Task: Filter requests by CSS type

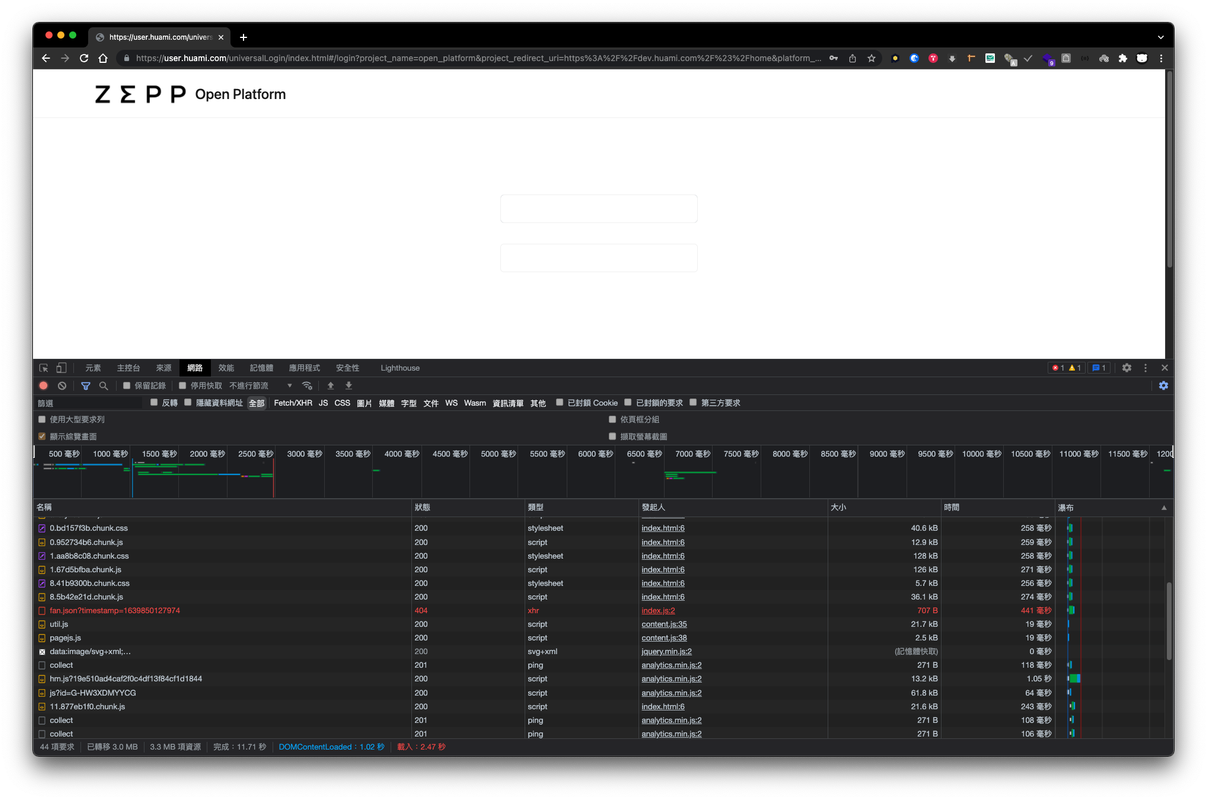Action: (342, 403)
